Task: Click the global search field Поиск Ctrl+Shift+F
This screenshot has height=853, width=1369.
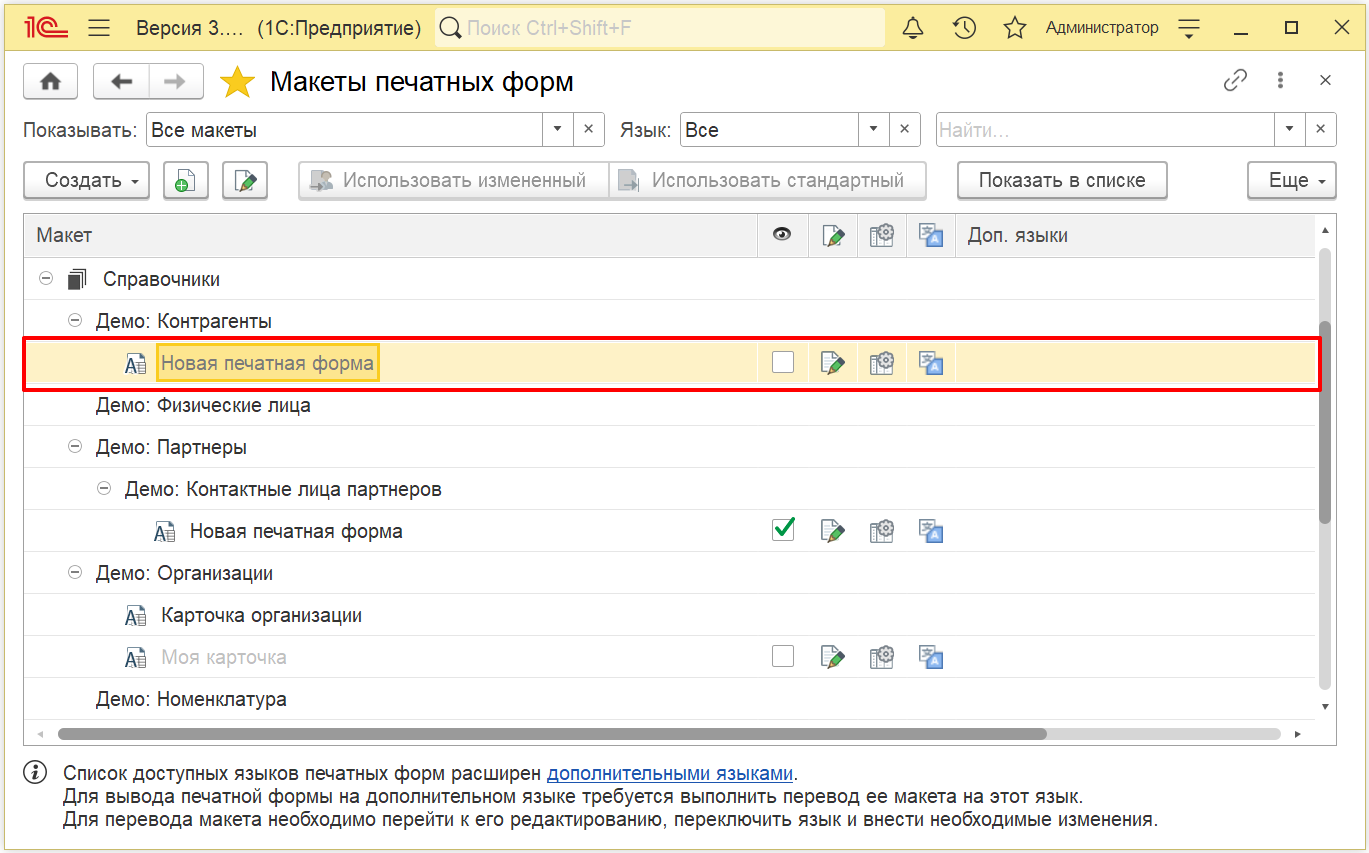Action: point(660,28)
